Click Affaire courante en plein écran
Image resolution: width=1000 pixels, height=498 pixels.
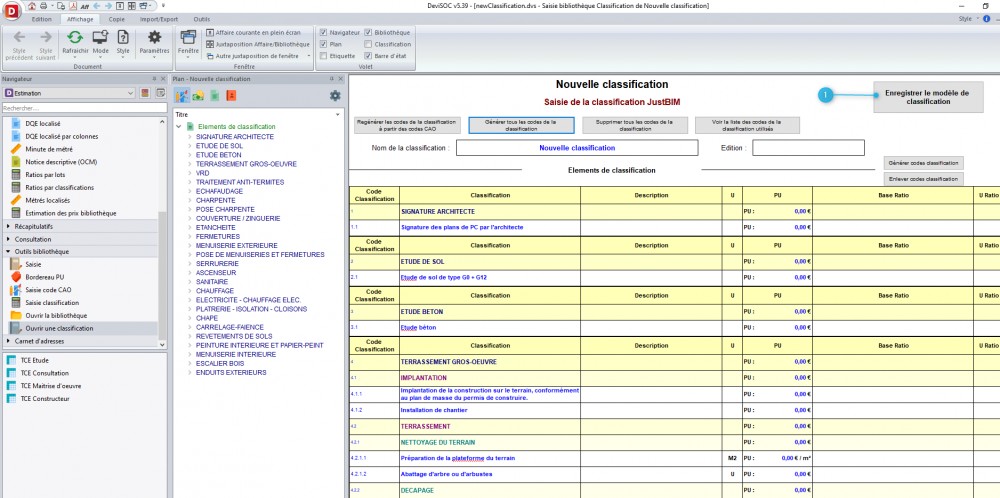click(x=253, y=32)
